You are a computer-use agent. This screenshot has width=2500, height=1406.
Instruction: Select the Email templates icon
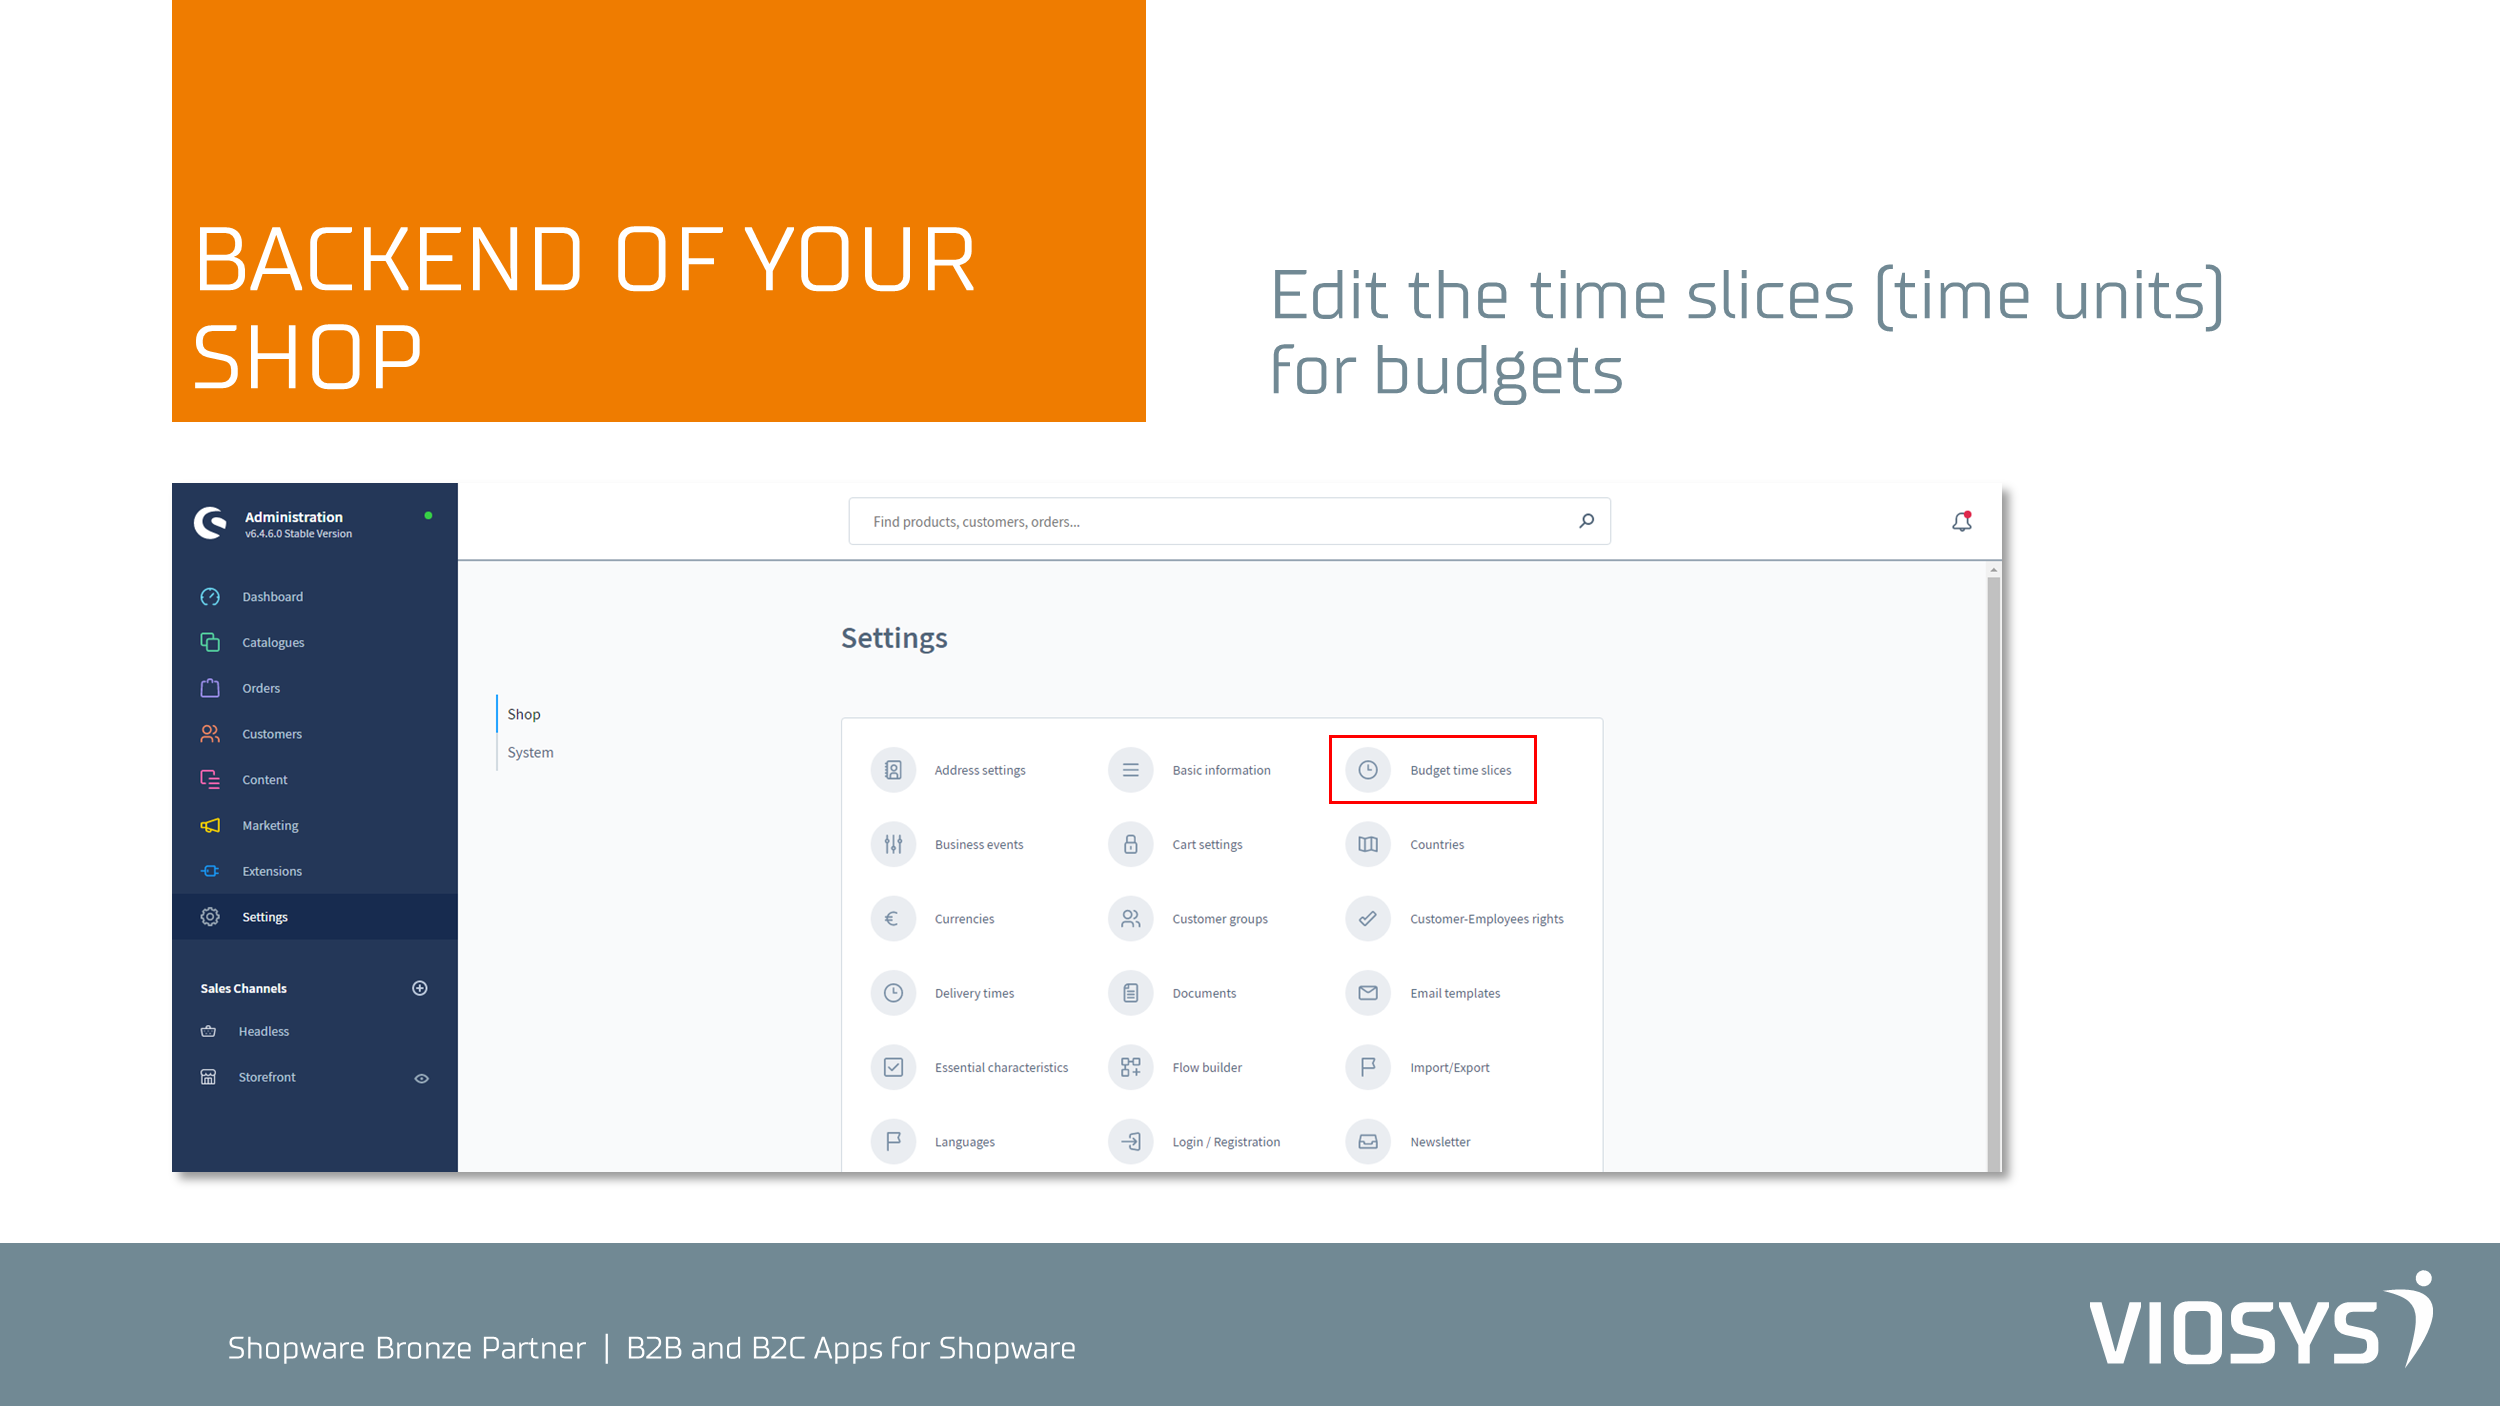(x=1368, y=992)
